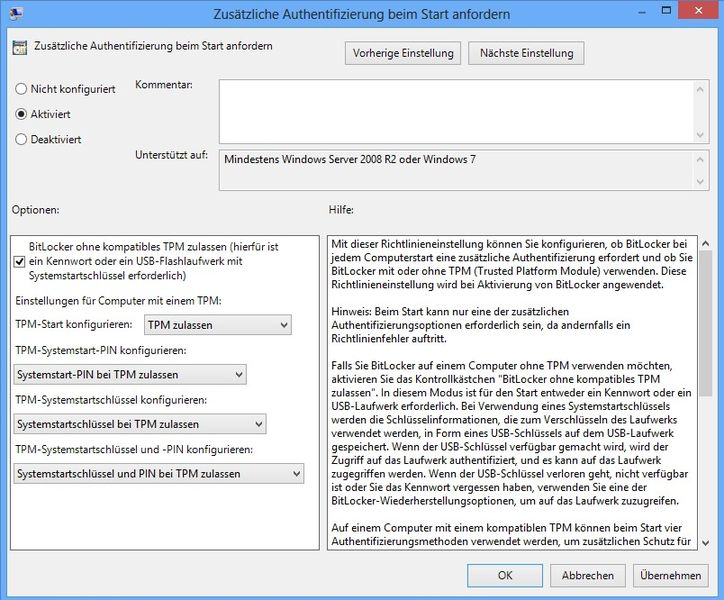Minimize the dialog window
The width and height of the screenshot is (724, 600).
[642, 12]
